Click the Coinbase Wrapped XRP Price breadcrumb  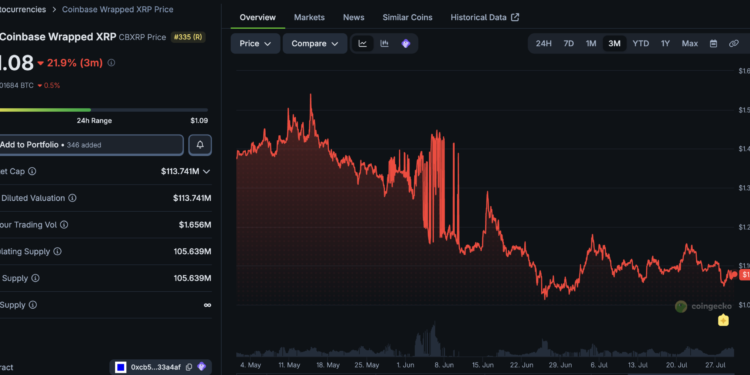118,9
